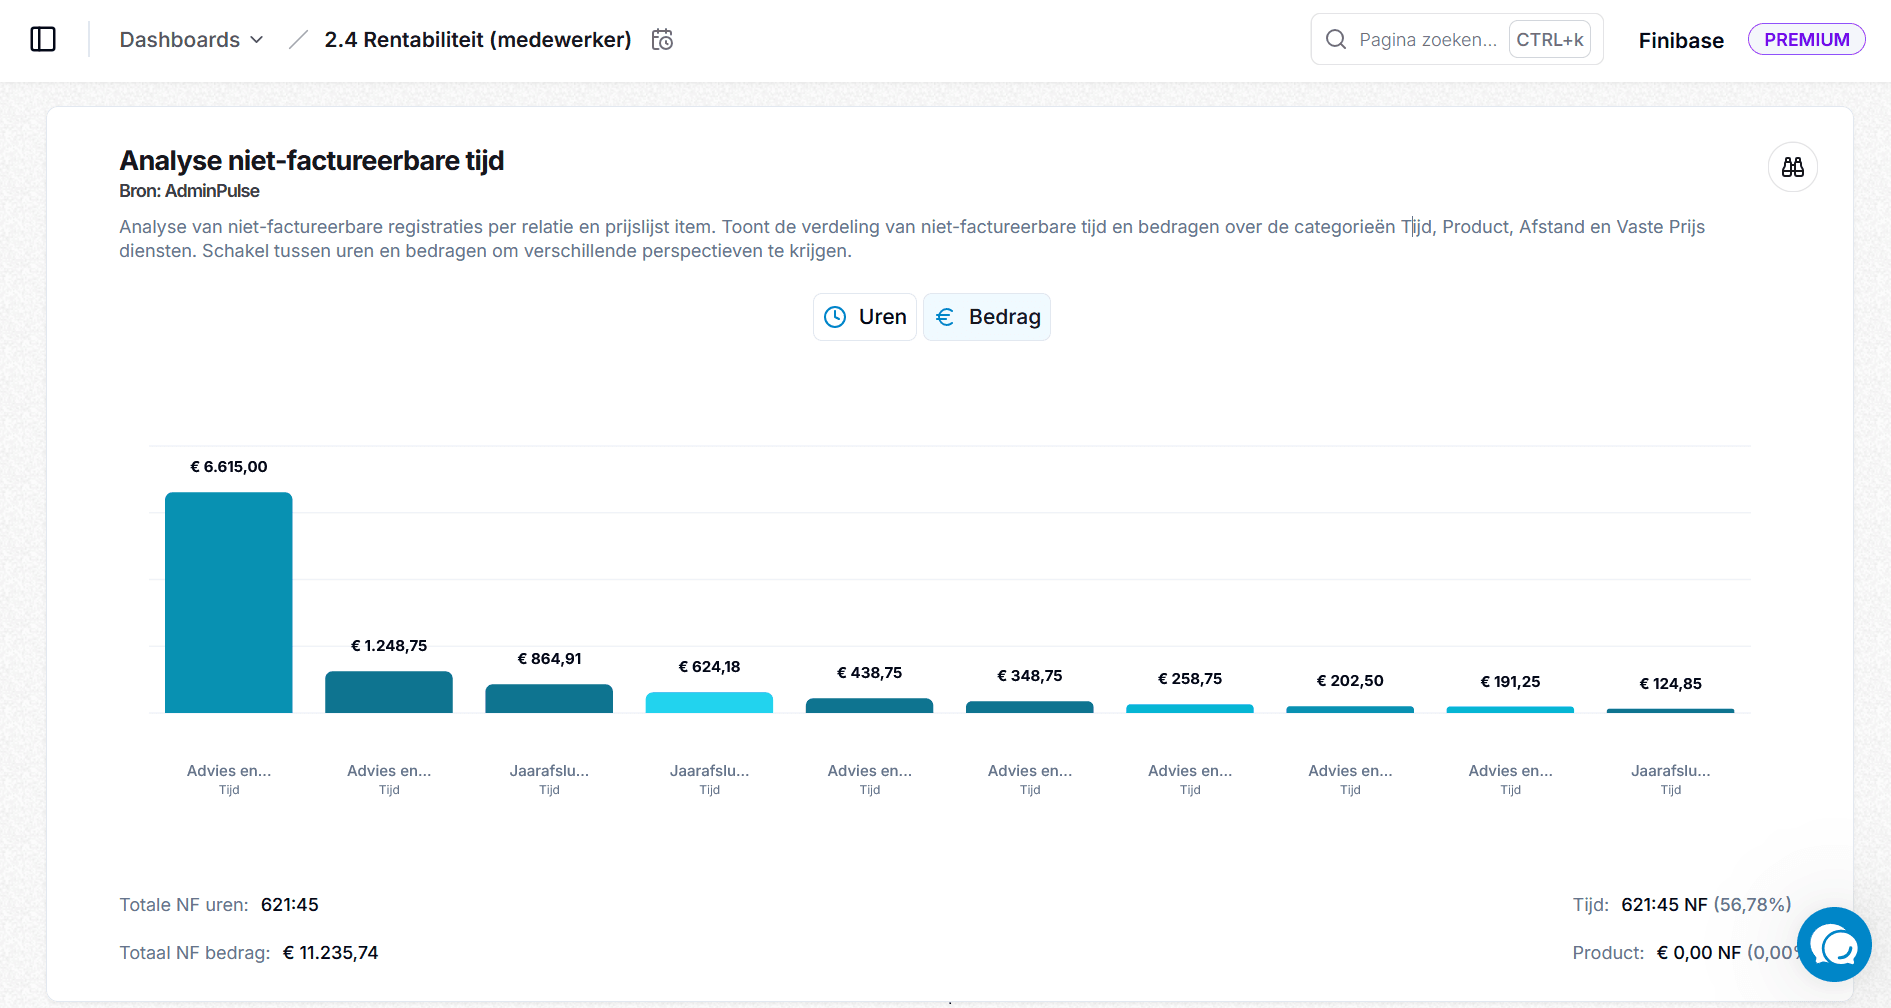Select the 2.4 Rentabiliteit (medewerker) breadcrumb

click(477, 39)
